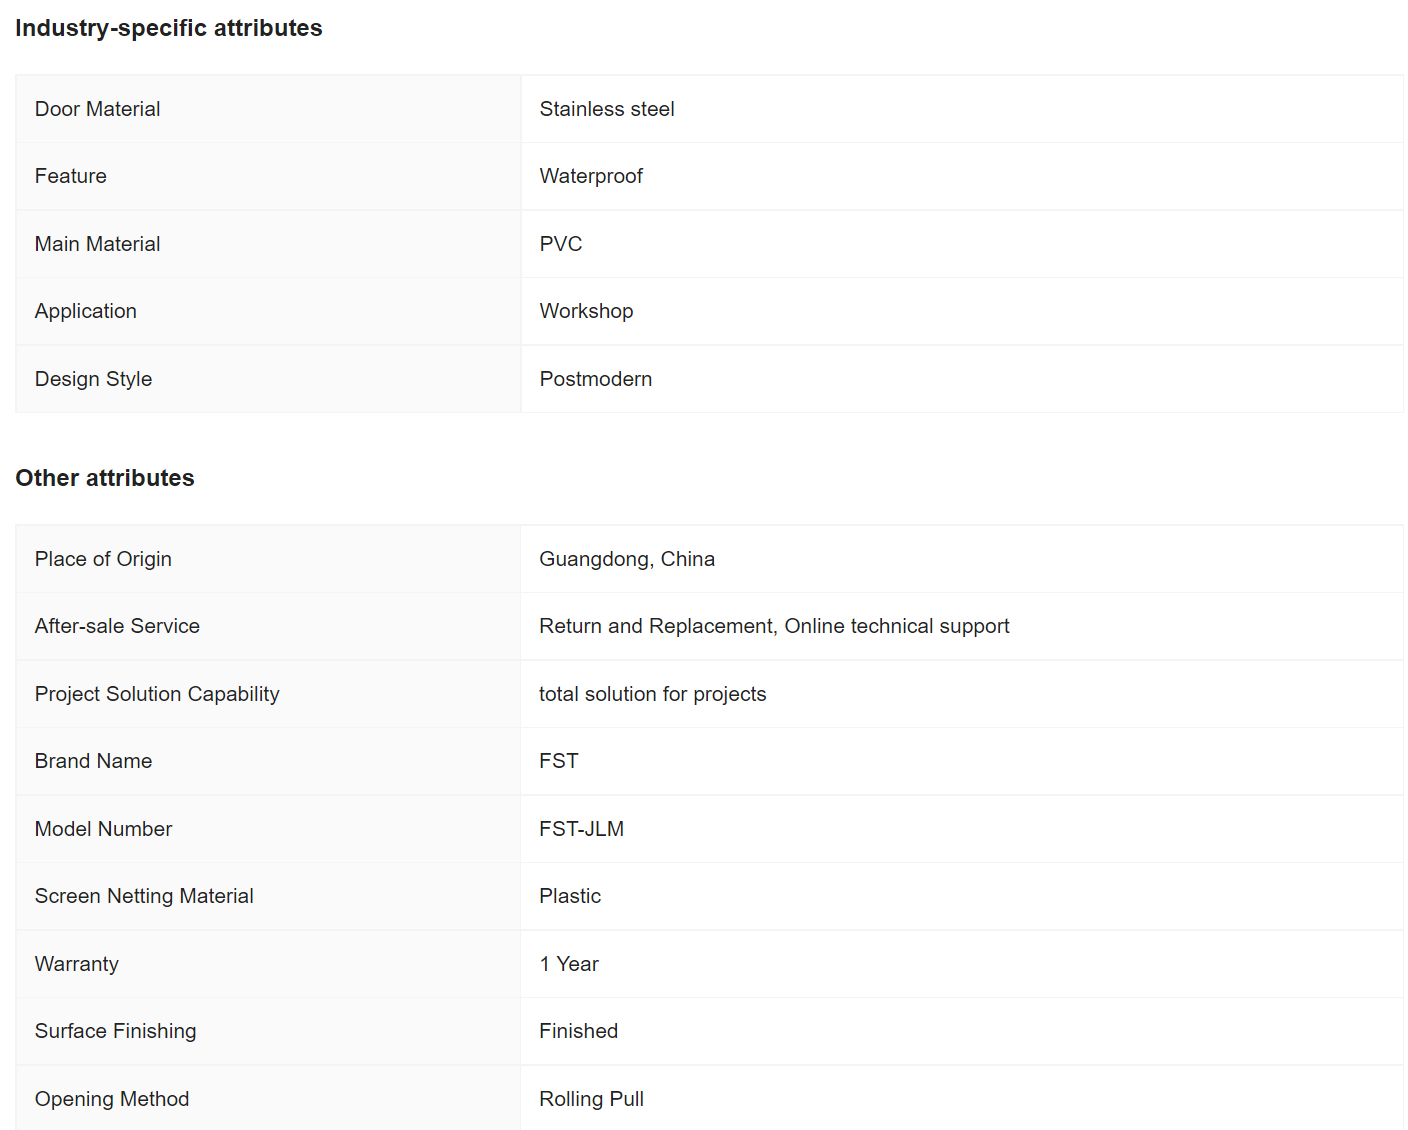Viewport: 1408px width, 1130px height.
Task: Select the Rolling Pull opening method
Action: tap(592, 1099)
